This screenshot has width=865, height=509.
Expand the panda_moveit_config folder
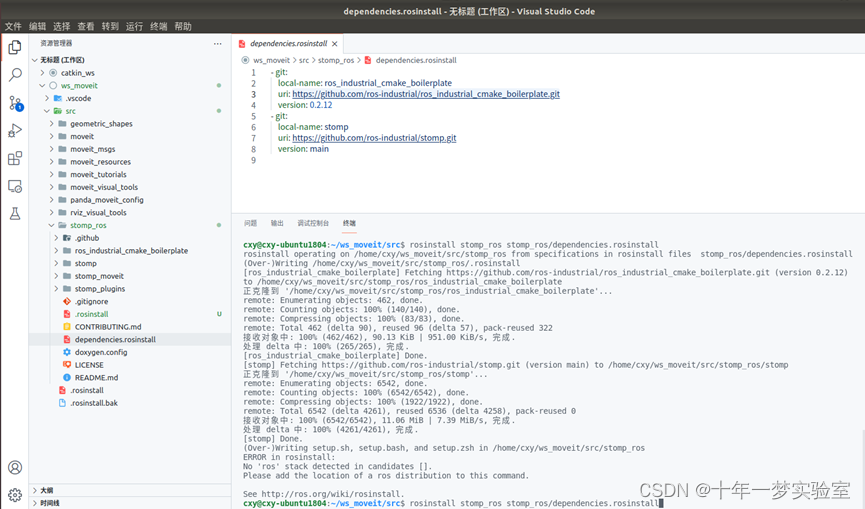click(52, 200)
